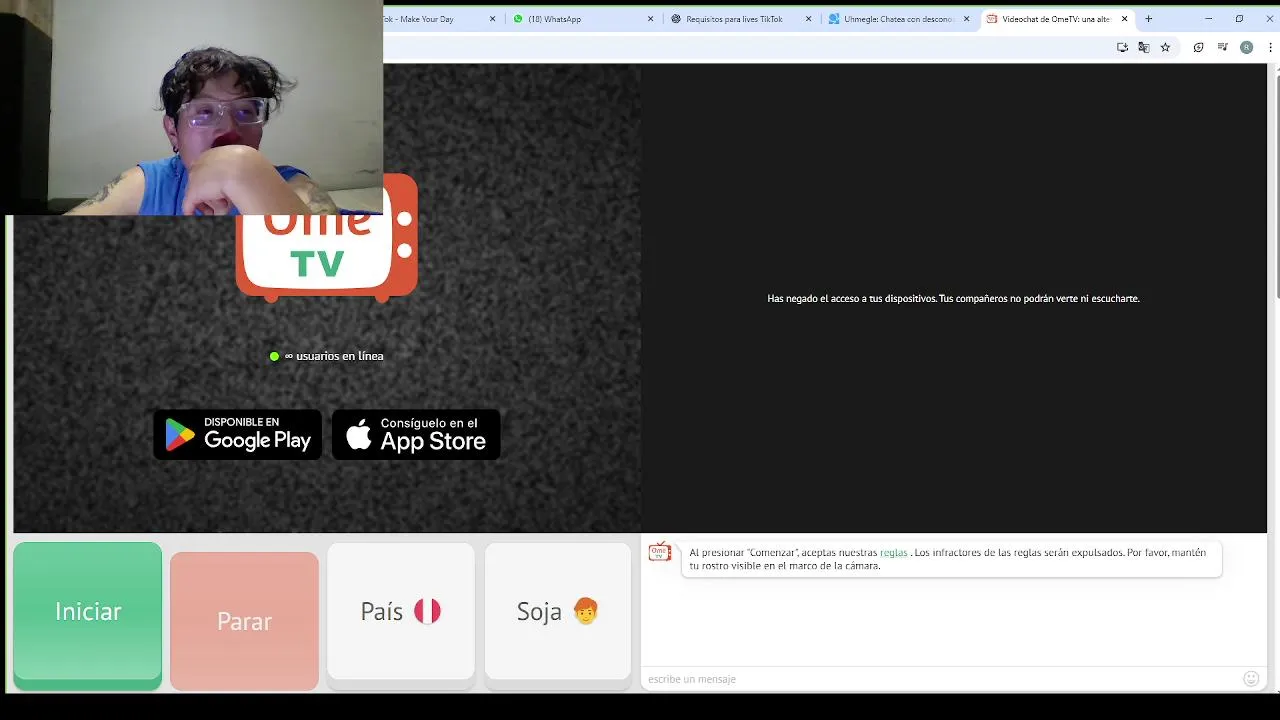
Task: Open the browser extensions icon
Action: (1198, 47)
